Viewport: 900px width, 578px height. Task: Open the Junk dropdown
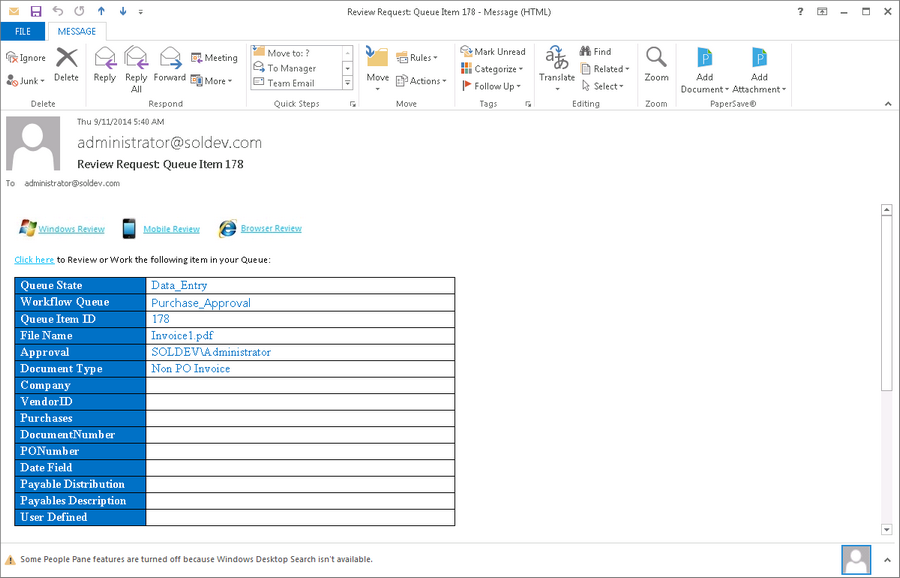tap(25, 81)
